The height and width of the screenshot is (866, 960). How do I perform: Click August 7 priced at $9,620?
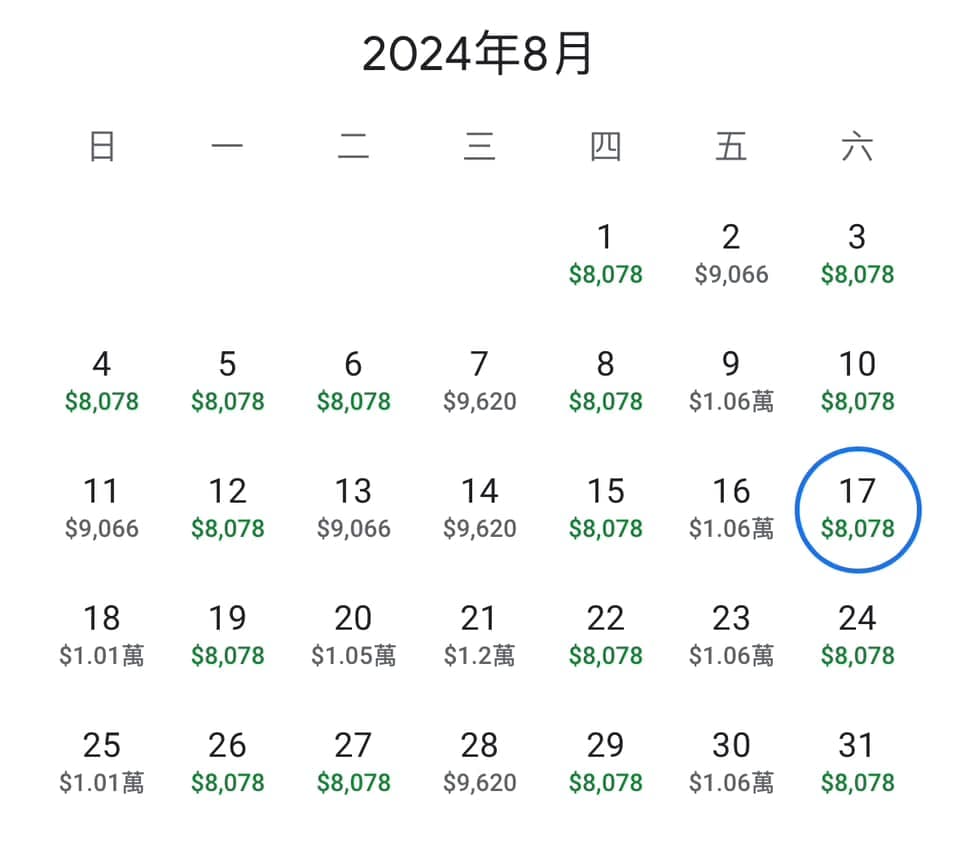click(479, 382)
